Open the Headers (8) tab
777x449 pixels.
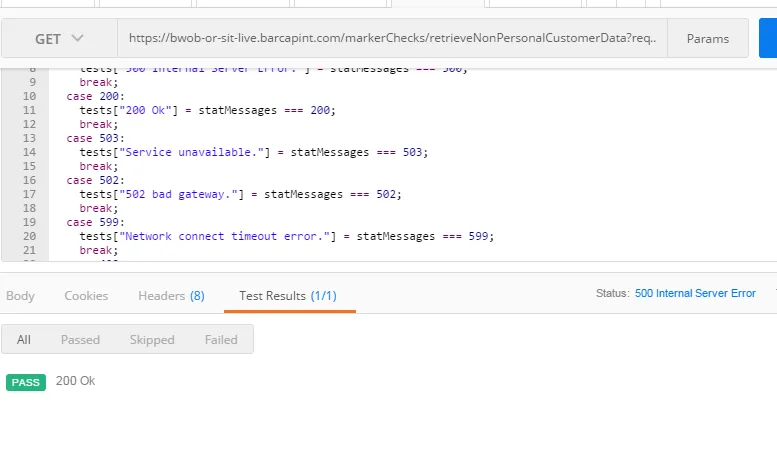click(x=171, y=296)
